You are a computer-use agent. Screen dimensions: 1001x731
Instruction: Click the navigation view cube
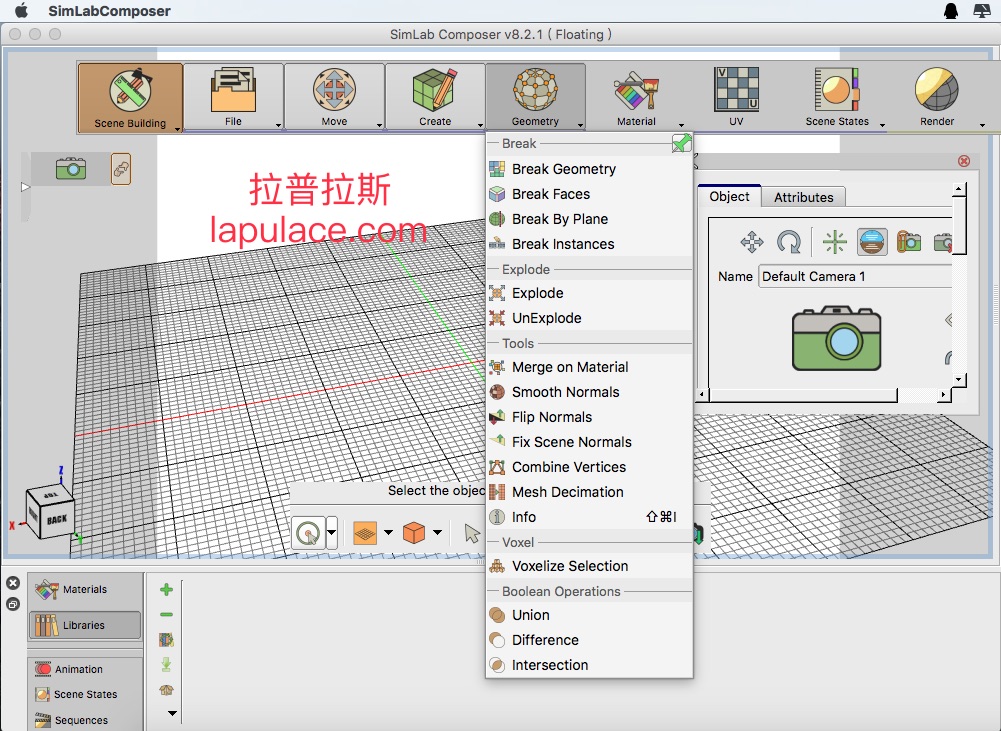(x=50, y=510)
